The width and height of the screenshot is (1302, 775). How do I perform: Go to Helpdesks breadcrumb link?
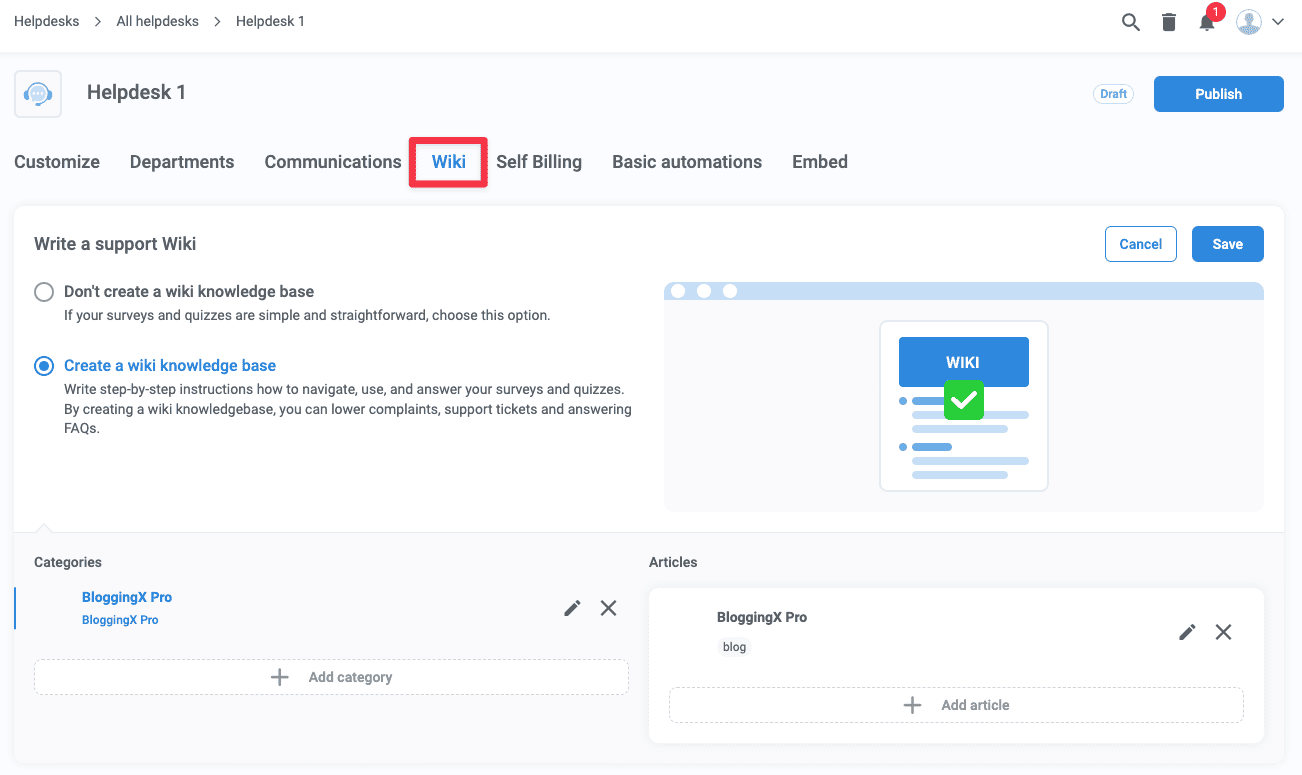(47, 21)
